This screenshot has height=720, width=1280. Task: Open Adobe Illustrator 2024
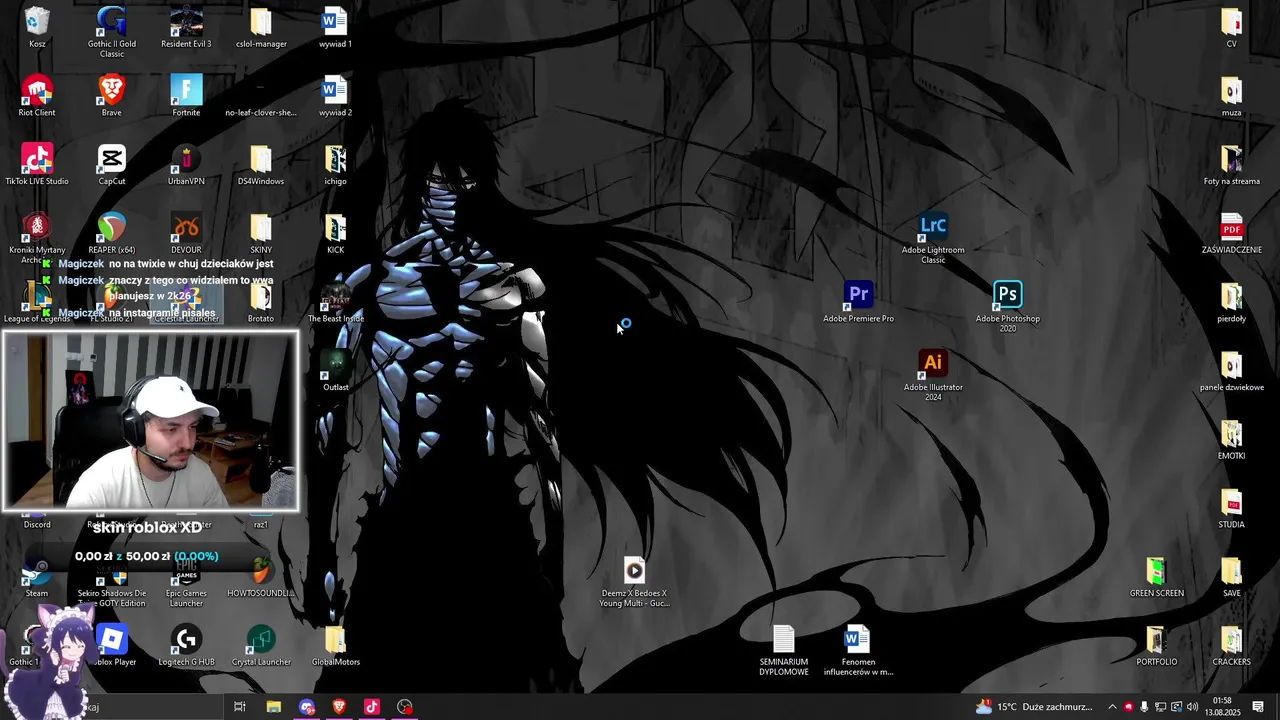[933, 376]
